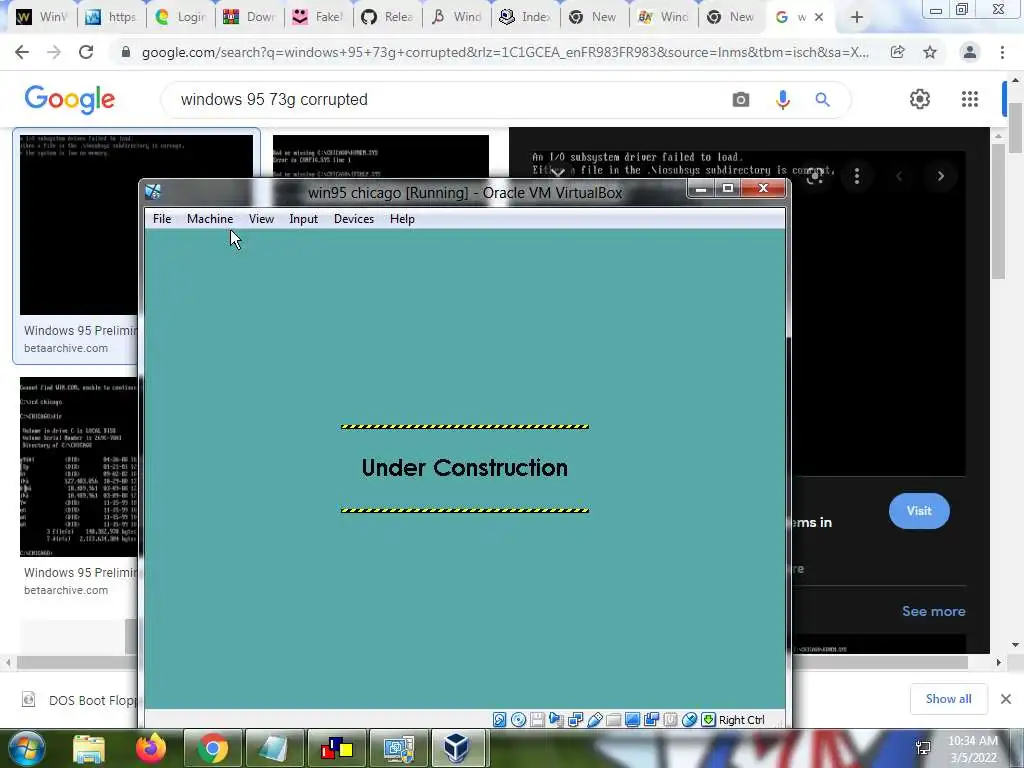The width and height of the screenshot is (1024, 768).
Task: Go to next image with right chevron
Action: pos(940,176)
